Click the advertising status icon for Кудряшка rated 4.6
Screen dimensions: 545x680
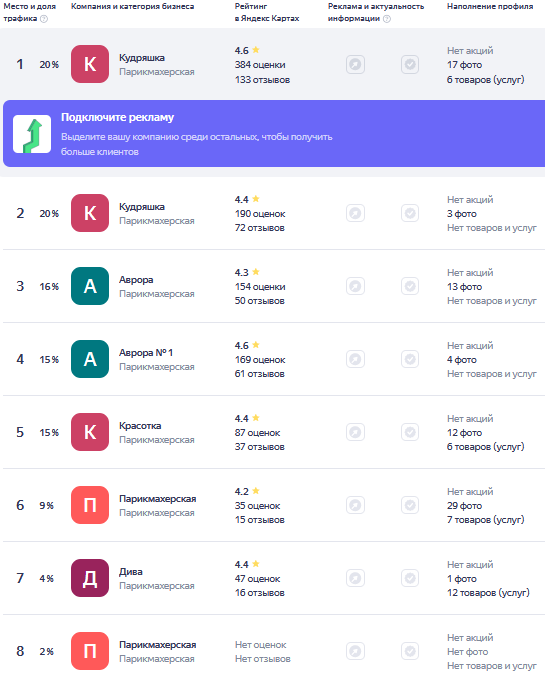pos(355,65)
